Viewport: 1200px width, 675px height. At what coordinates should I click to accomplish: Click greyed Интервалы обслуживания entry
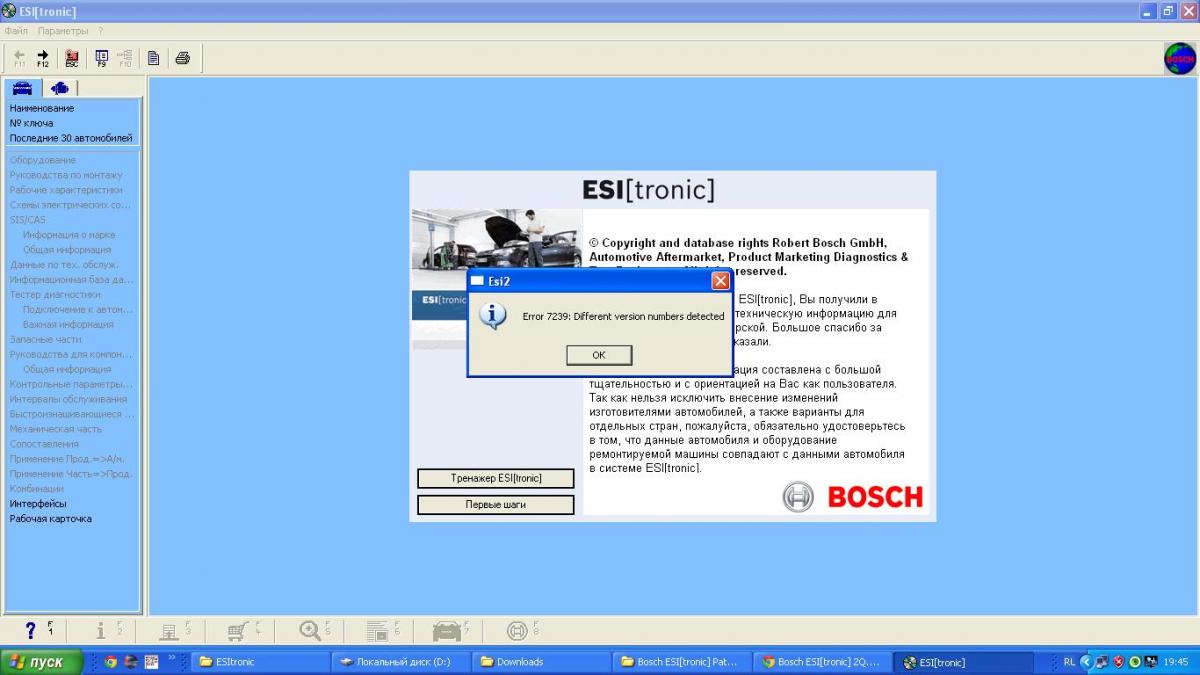68,399
